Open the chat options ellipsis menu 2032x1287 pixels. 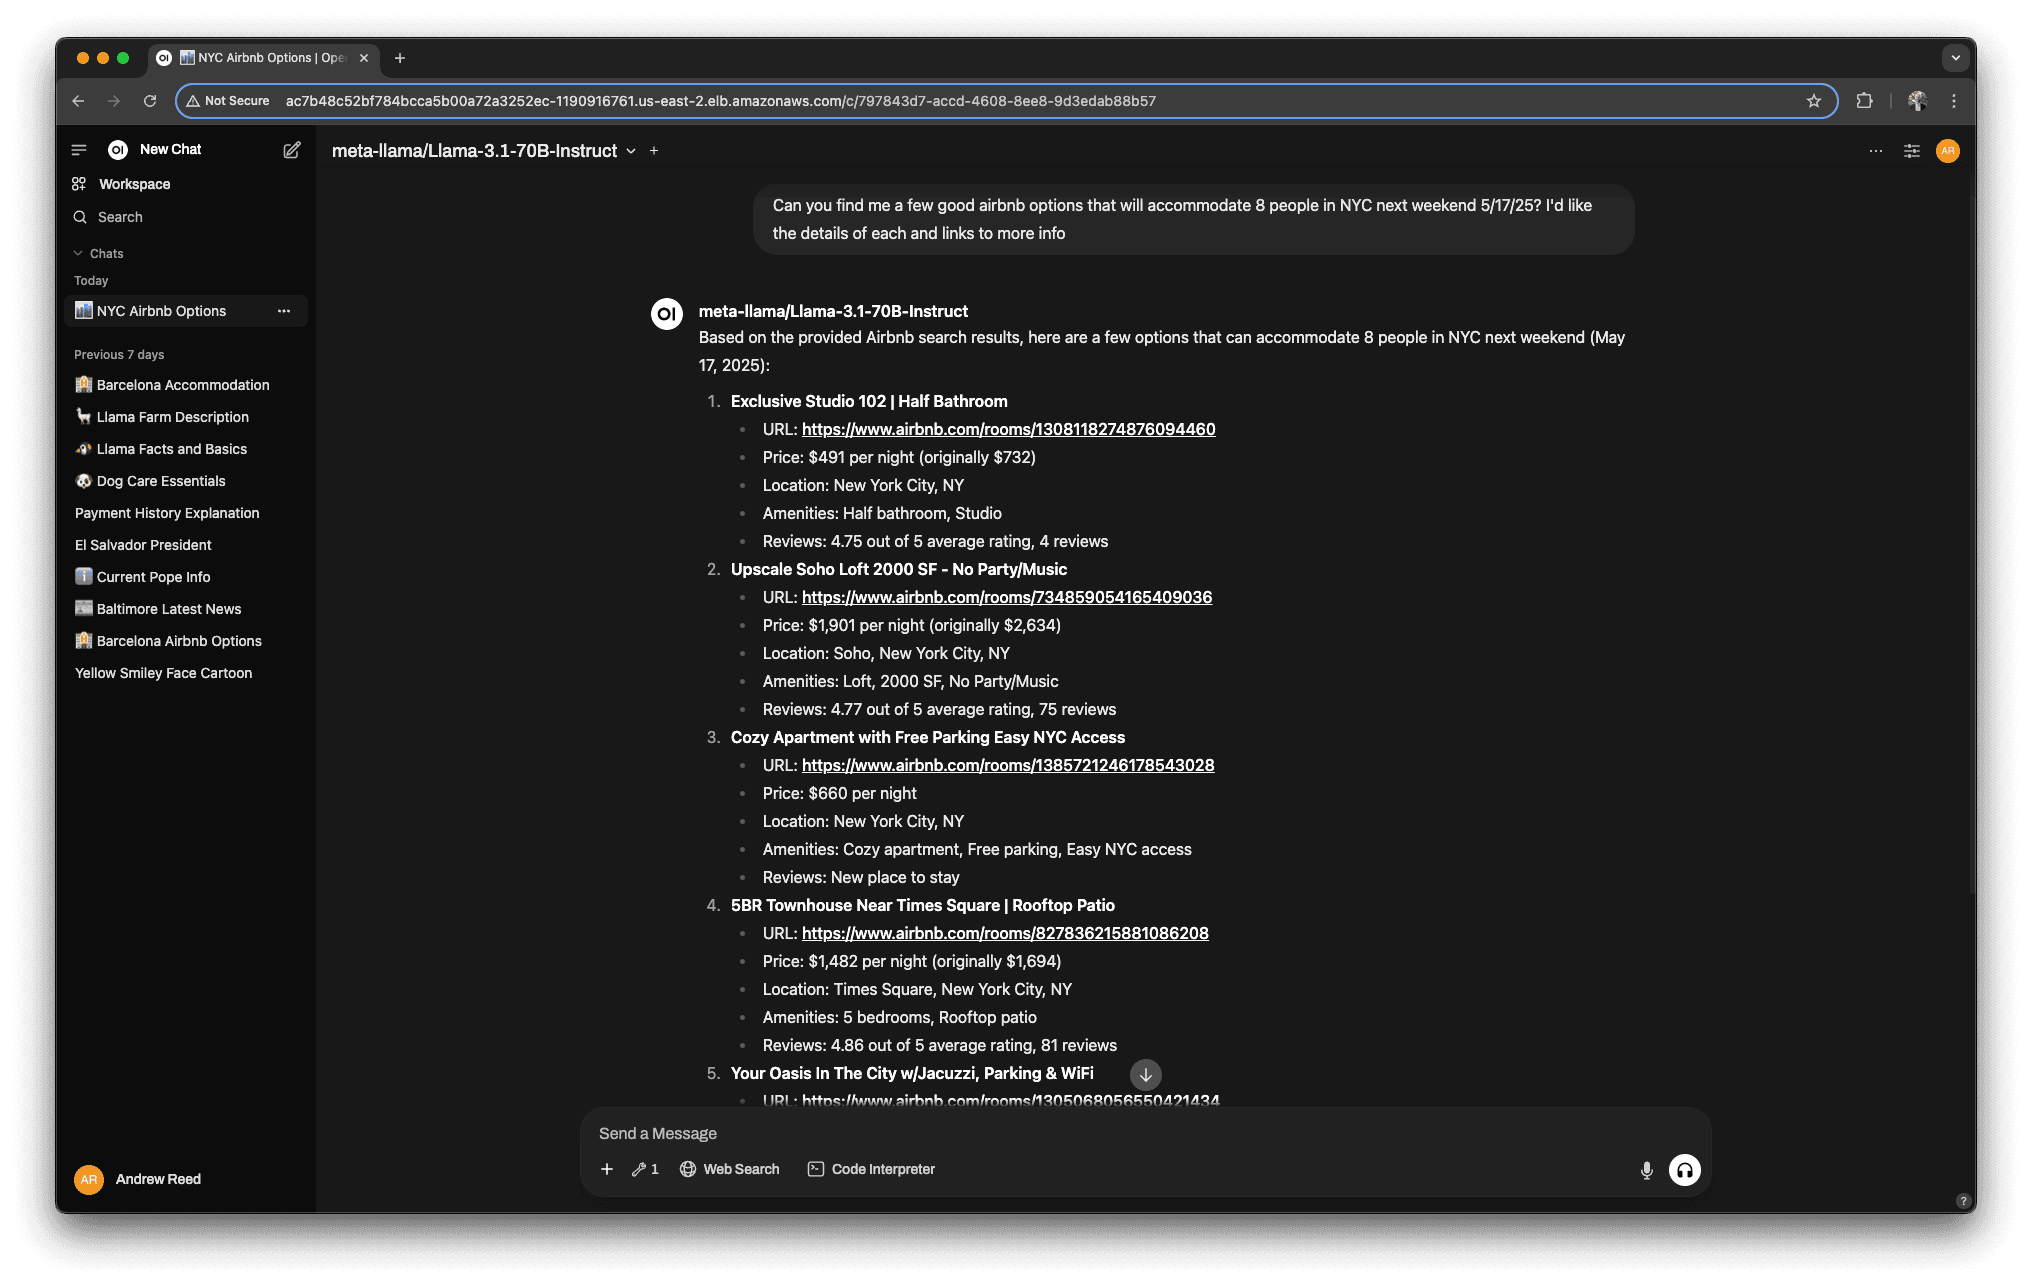1876,151
